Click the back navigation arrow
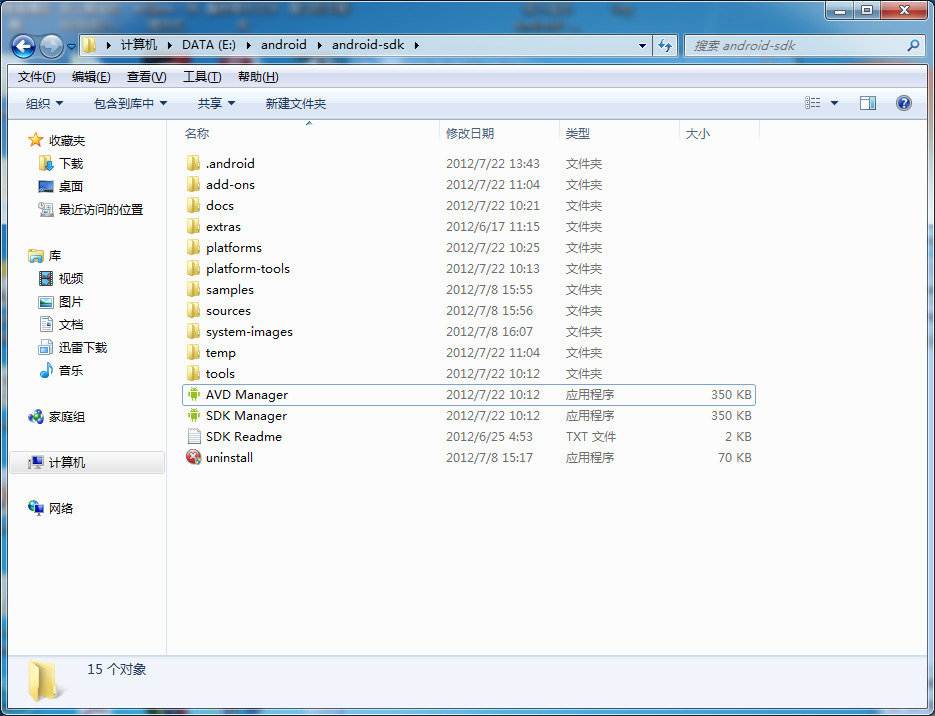The width and height of the screenshot is (935, 716). [22, 46]
